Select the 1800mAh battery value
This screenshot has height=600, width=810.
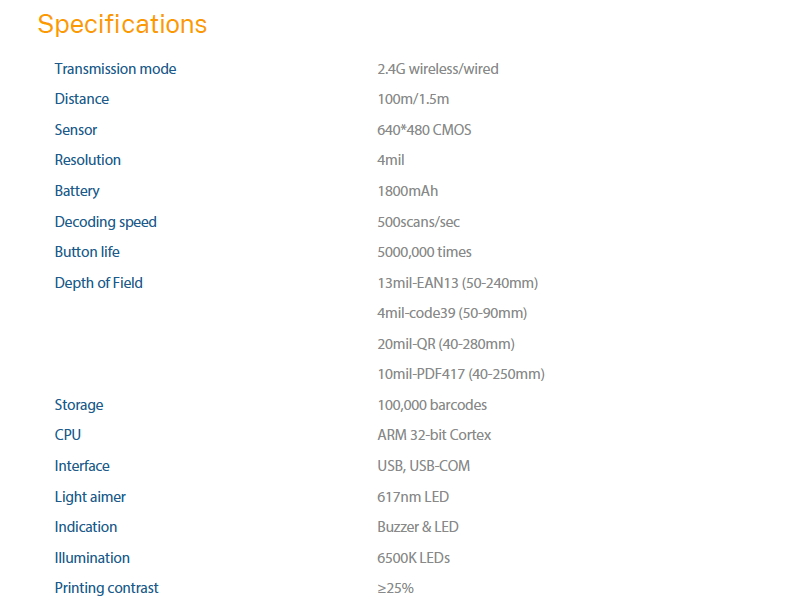point(407,191)
